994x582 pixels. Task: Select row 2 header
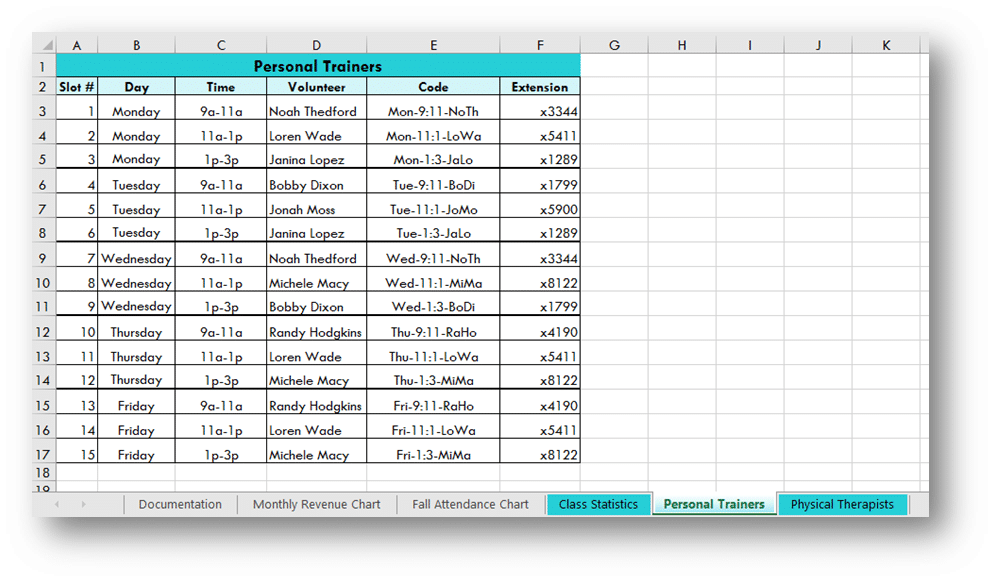click(x=42, y=87)
